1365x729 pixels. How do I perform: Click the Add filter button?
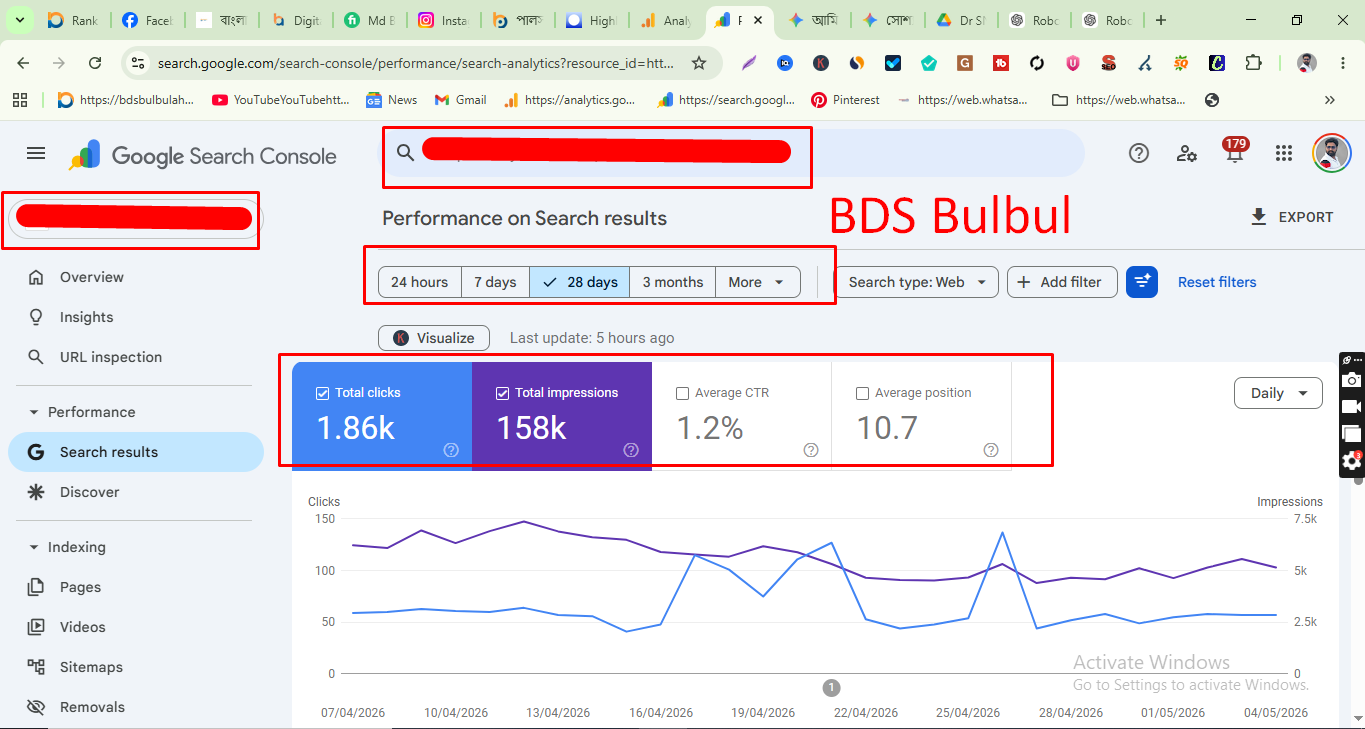click(x=1061, y=282)
